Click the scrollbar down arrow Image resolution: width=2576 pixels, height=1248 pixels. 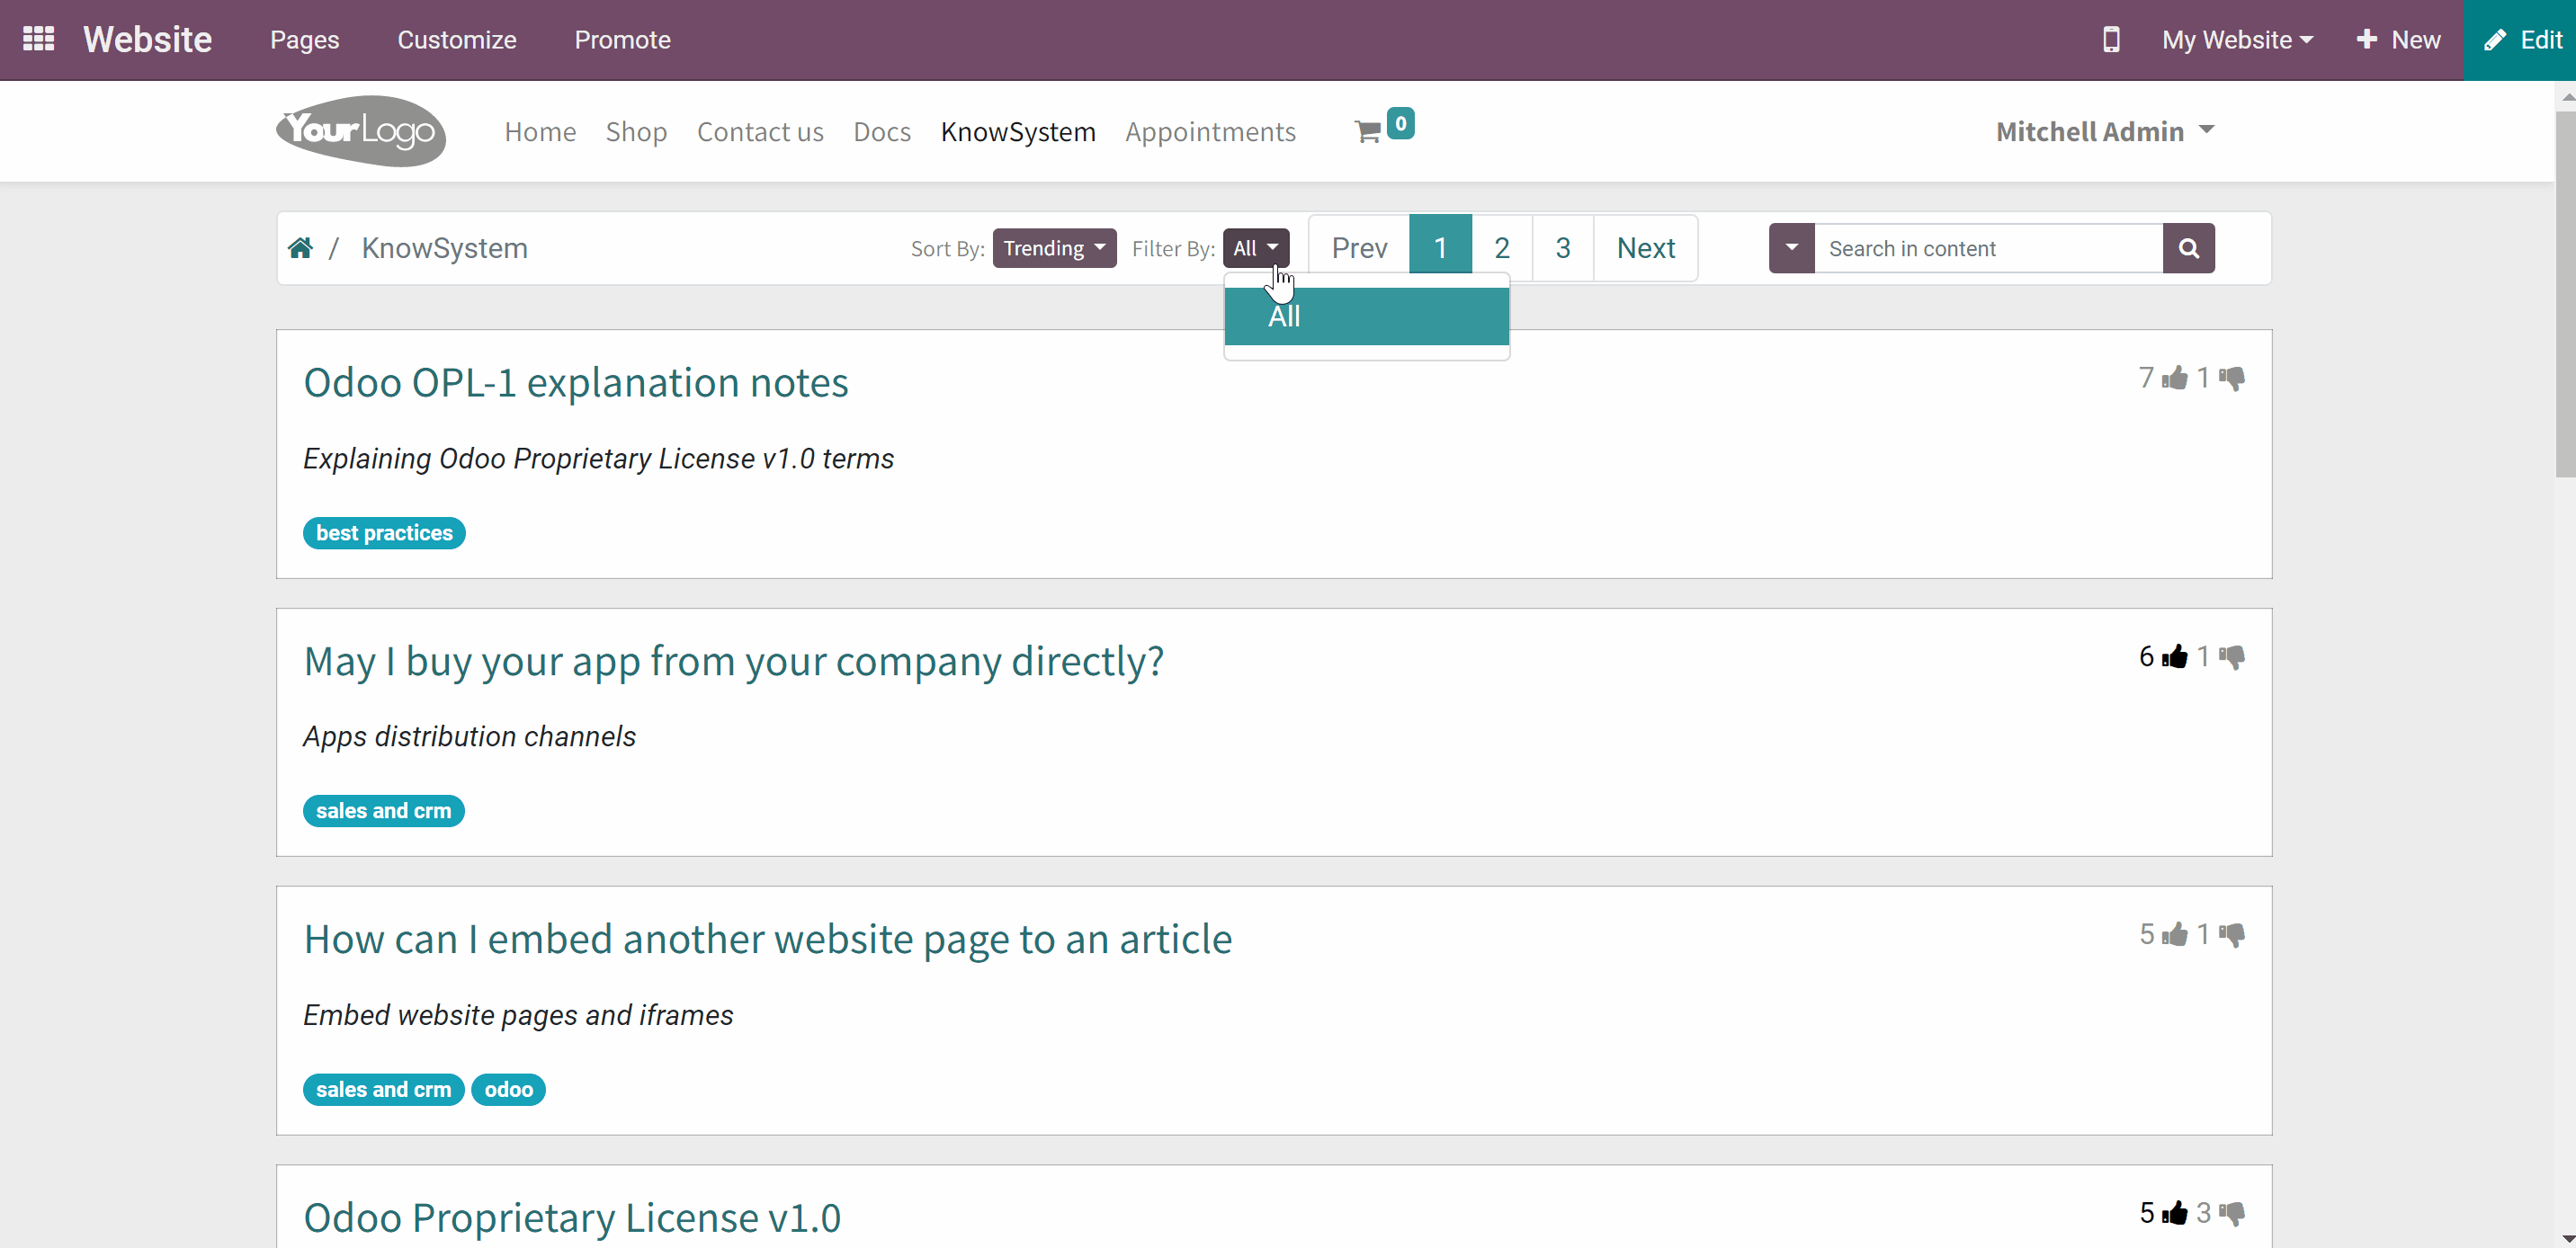coord(2566,1238)
